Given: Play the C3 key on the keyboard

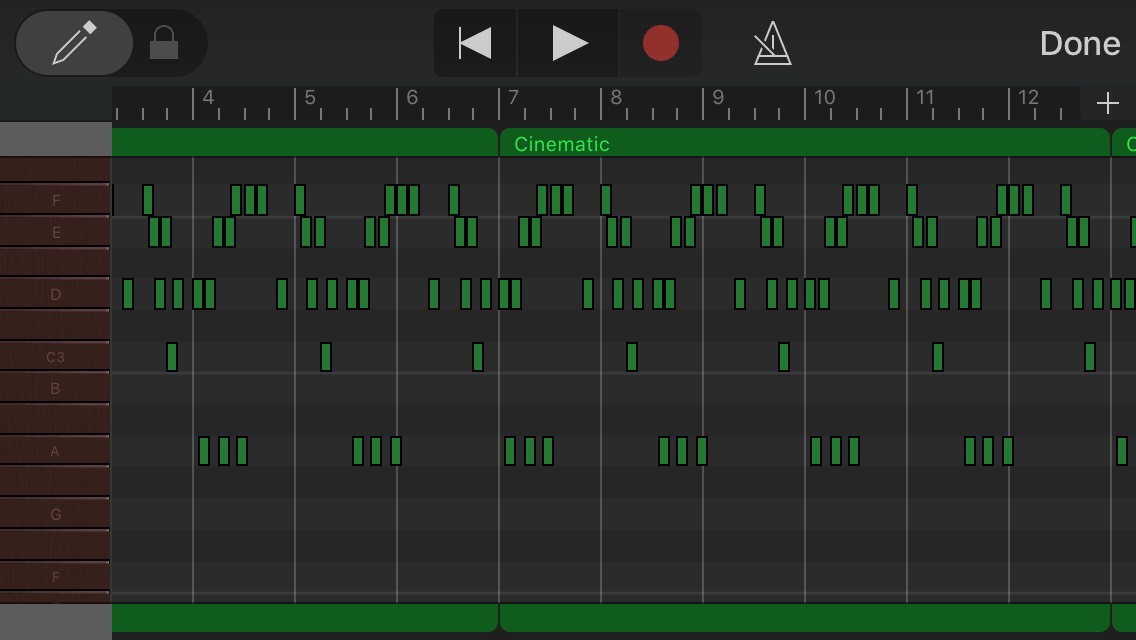Looking at the screenshot, I should (x=55, y=357).
